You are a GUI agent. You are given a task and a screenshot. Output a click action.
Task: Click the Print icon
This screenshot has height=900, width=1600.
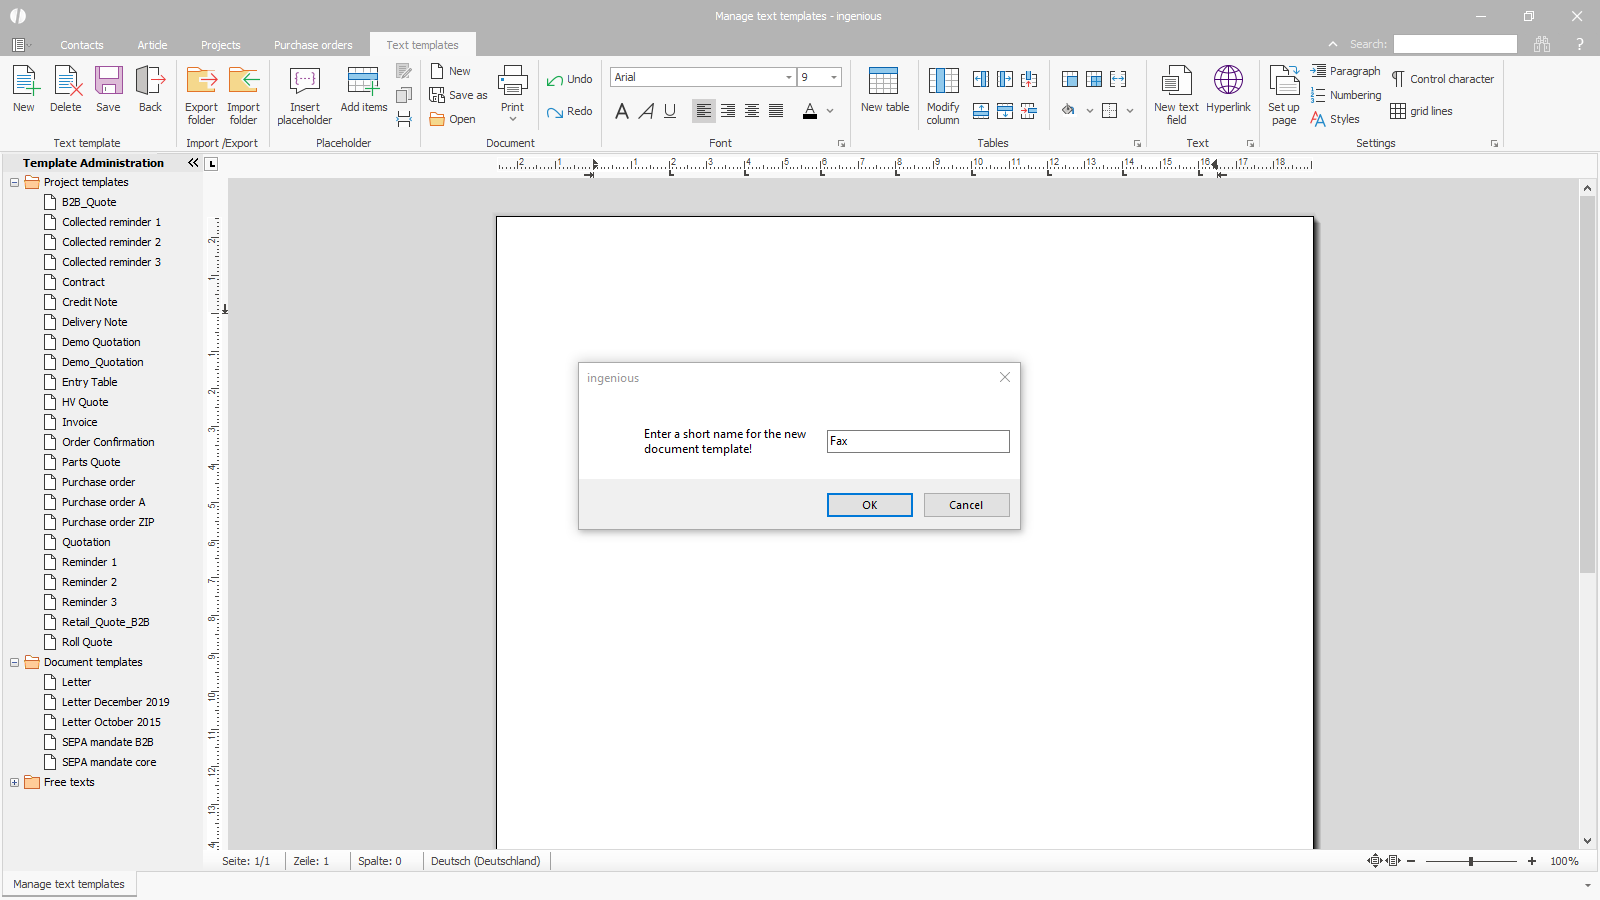click(512, 82)
